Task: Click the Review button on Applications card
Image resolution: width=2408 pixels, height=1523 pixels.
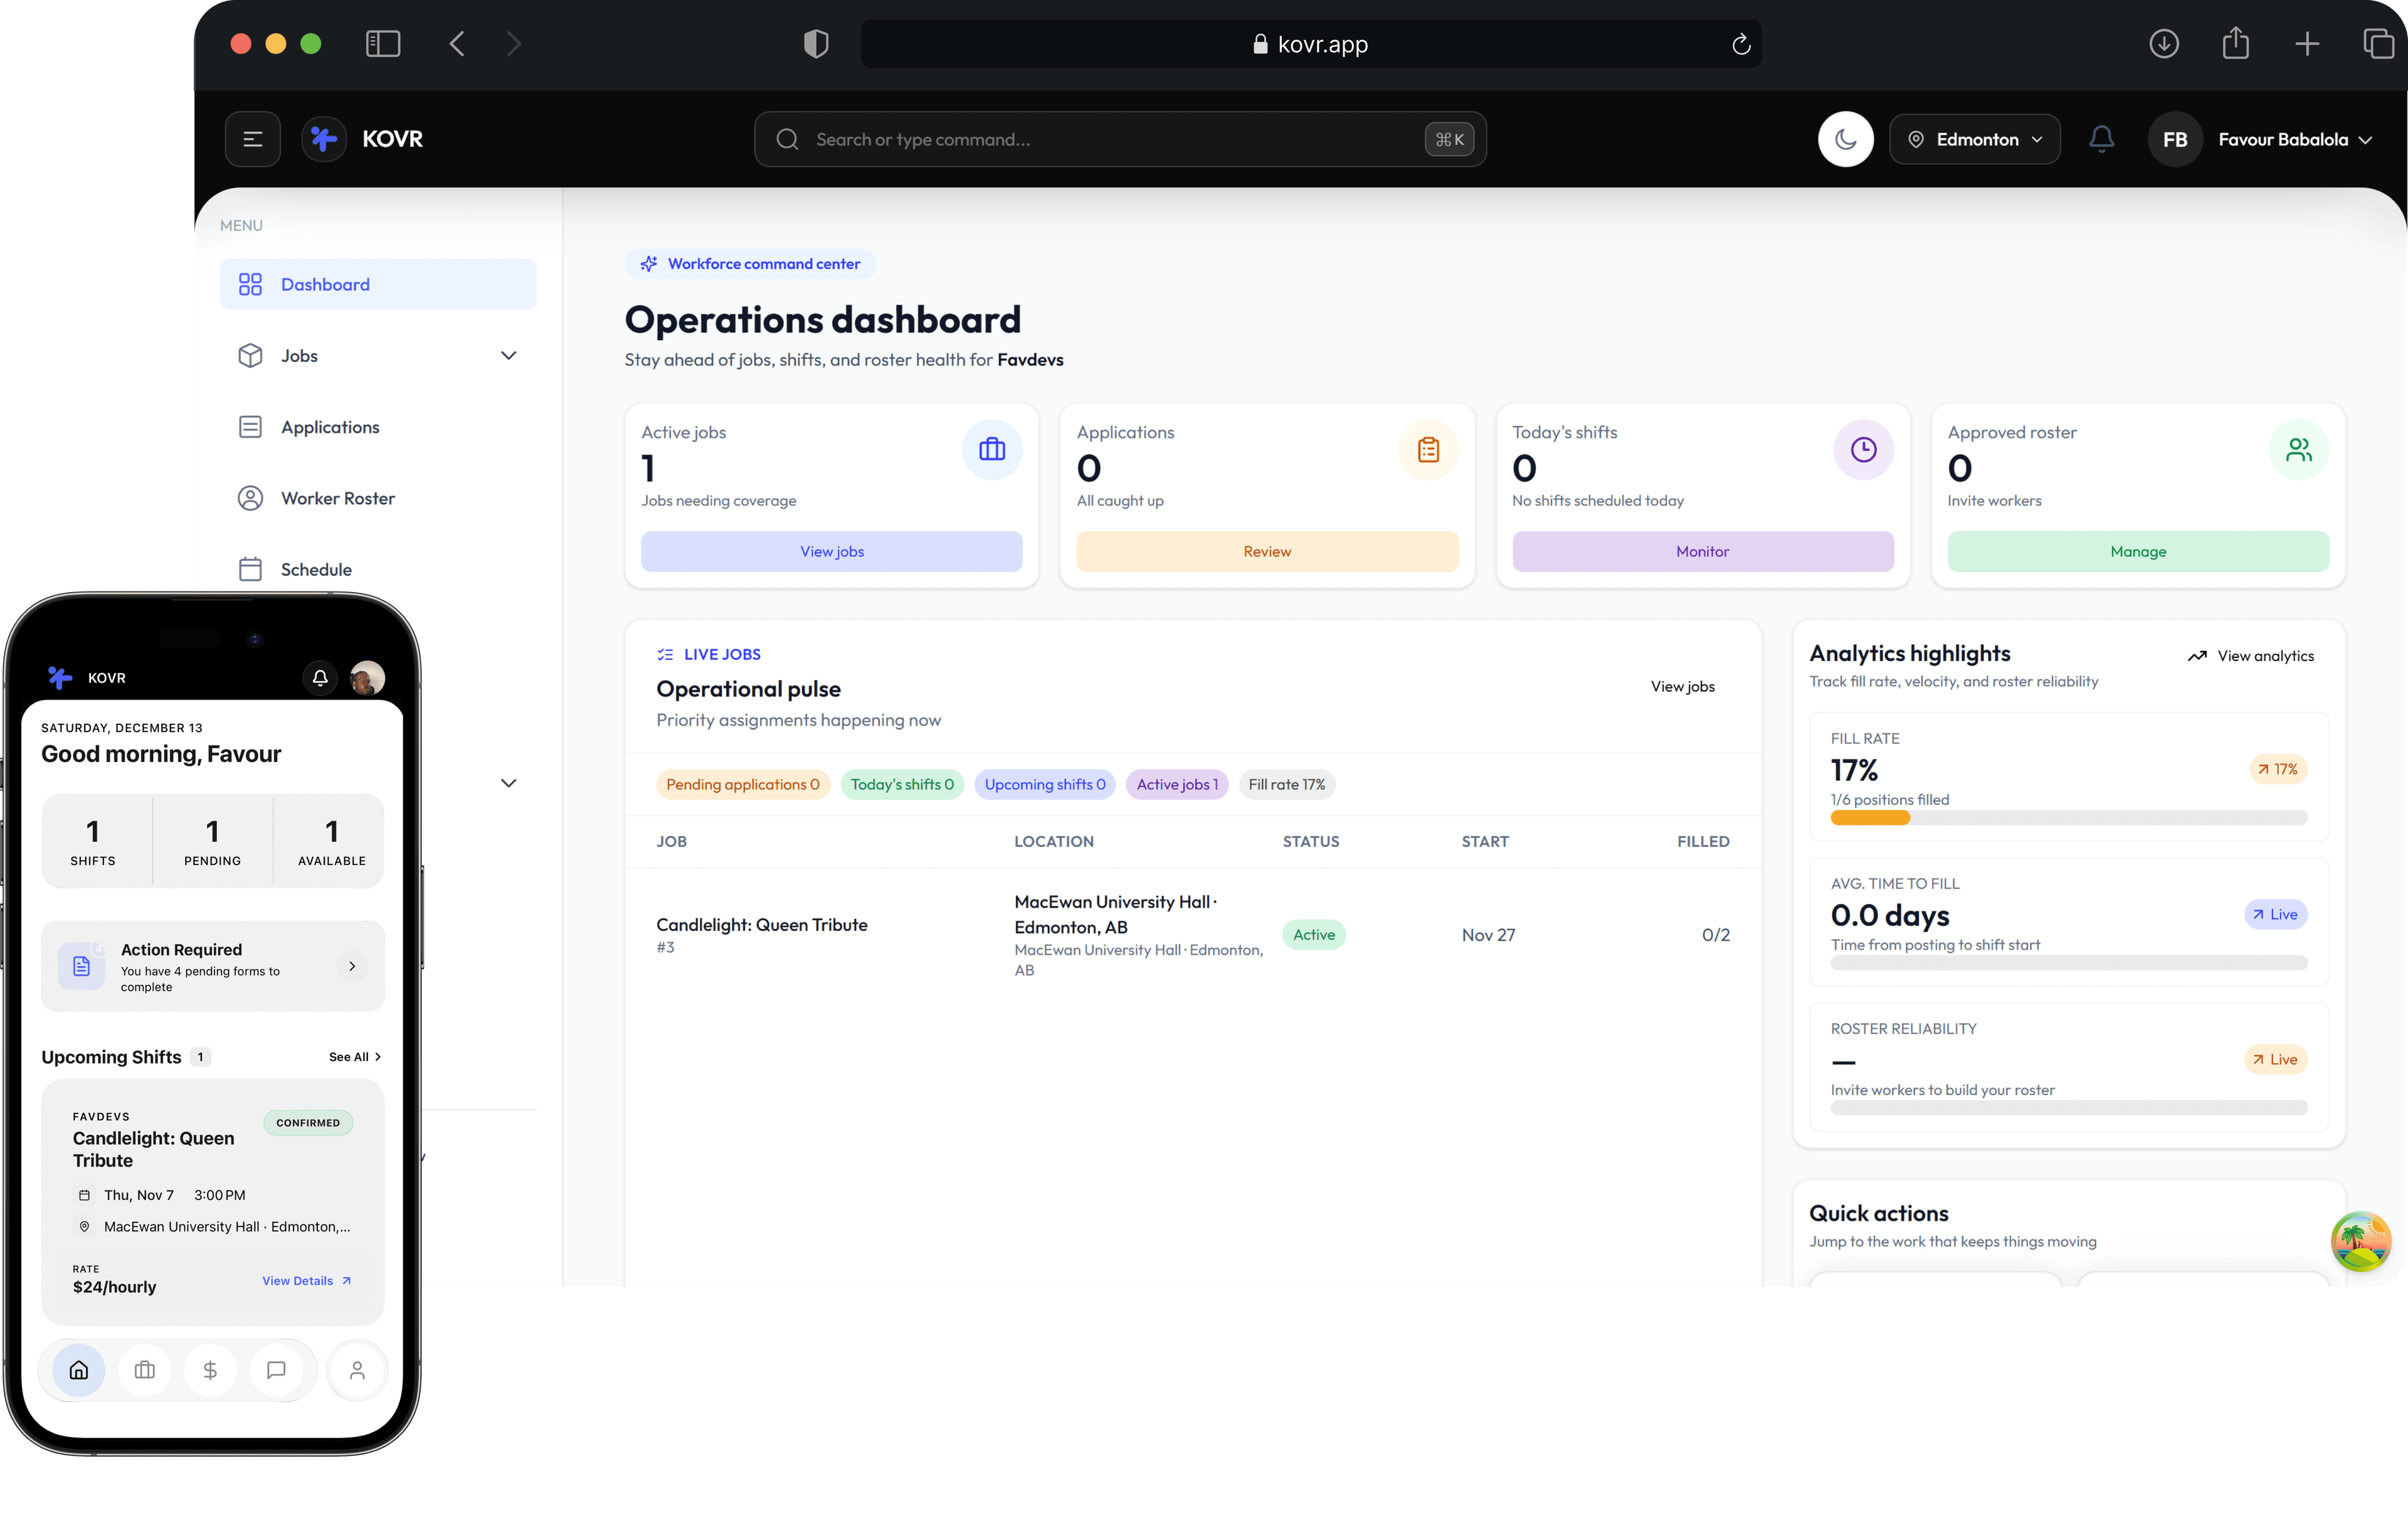Action: [x=1267, y=551]
